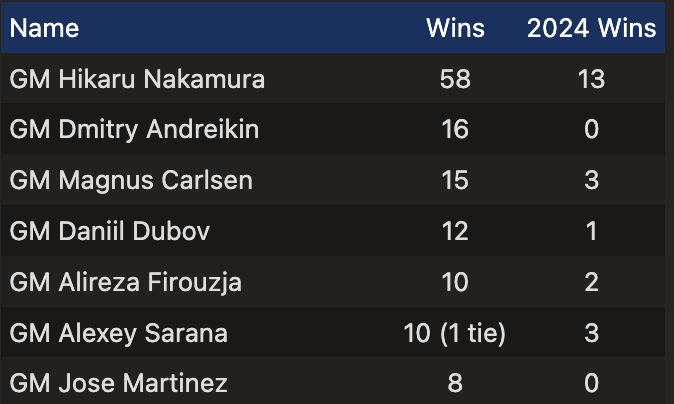Select Nakamura's 2024 wins value 13
Viewport: 674px width, 404px height.
592,79
